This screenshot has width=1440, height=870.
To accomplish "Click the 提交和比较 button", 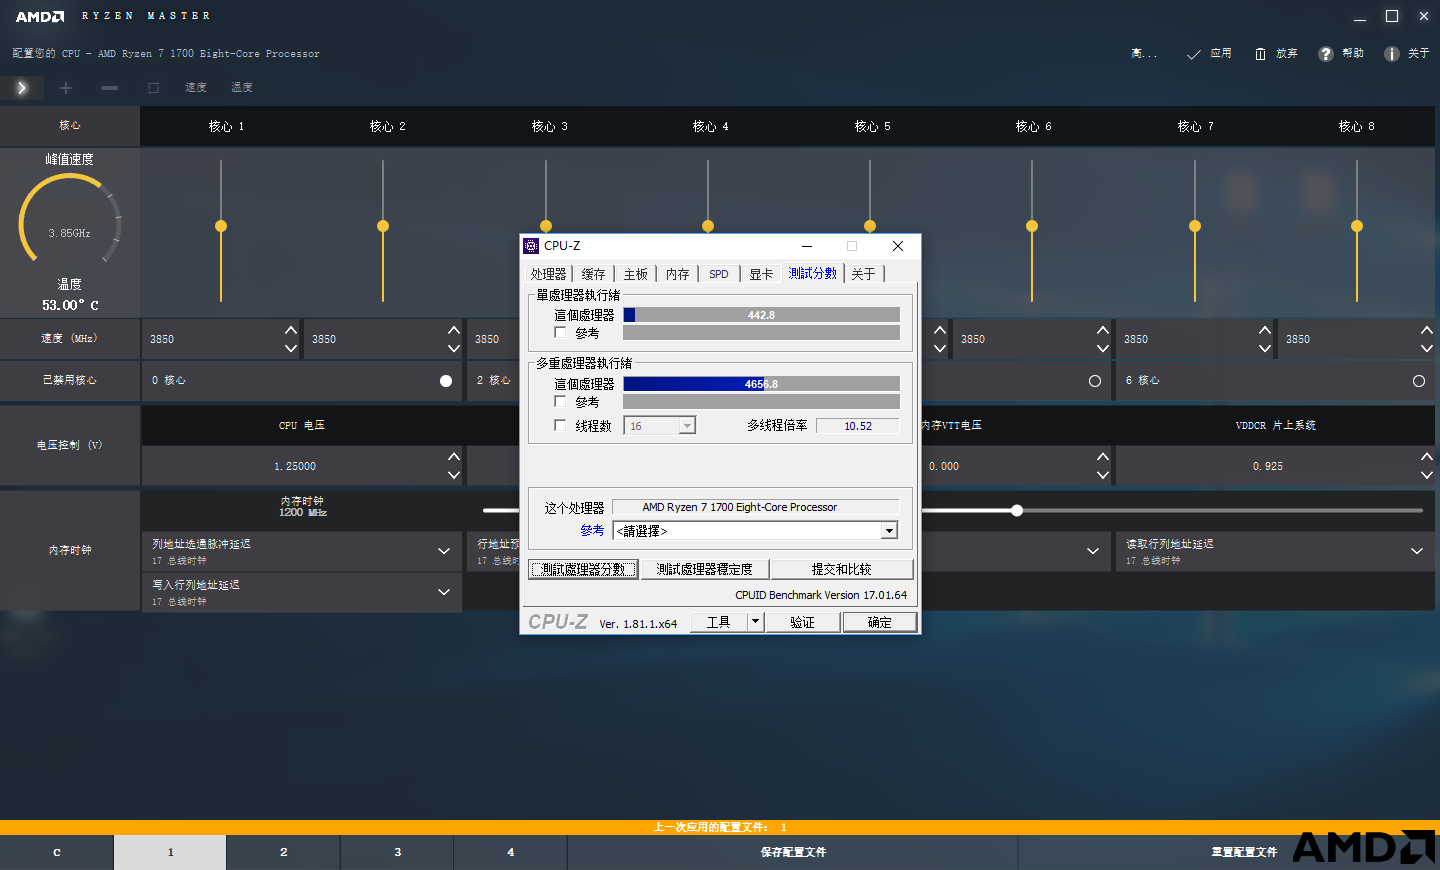I will tap(842, 569).
